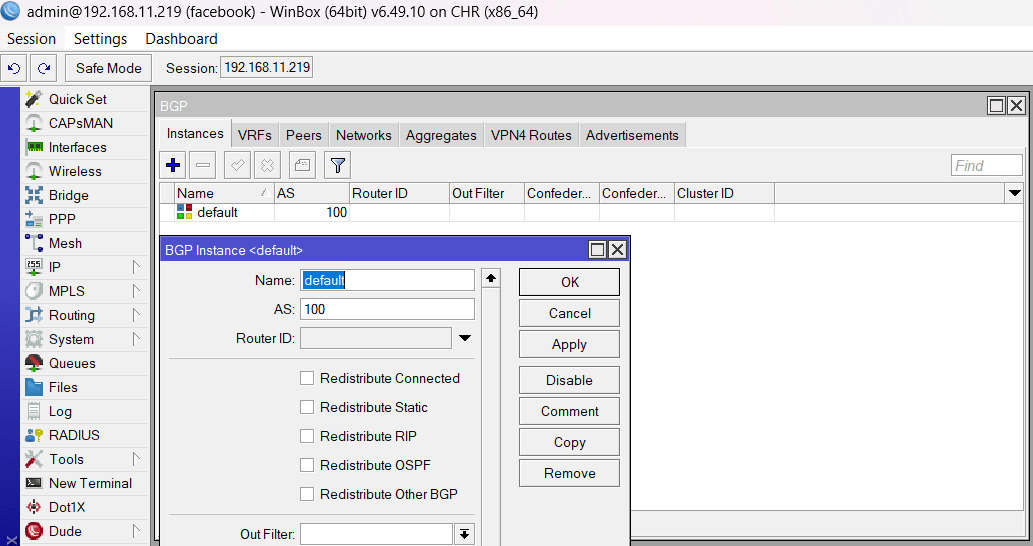Viewport: 1033px width, 546px height.
Task: Expand the System submenu arrow
Action: pos(136,339)
